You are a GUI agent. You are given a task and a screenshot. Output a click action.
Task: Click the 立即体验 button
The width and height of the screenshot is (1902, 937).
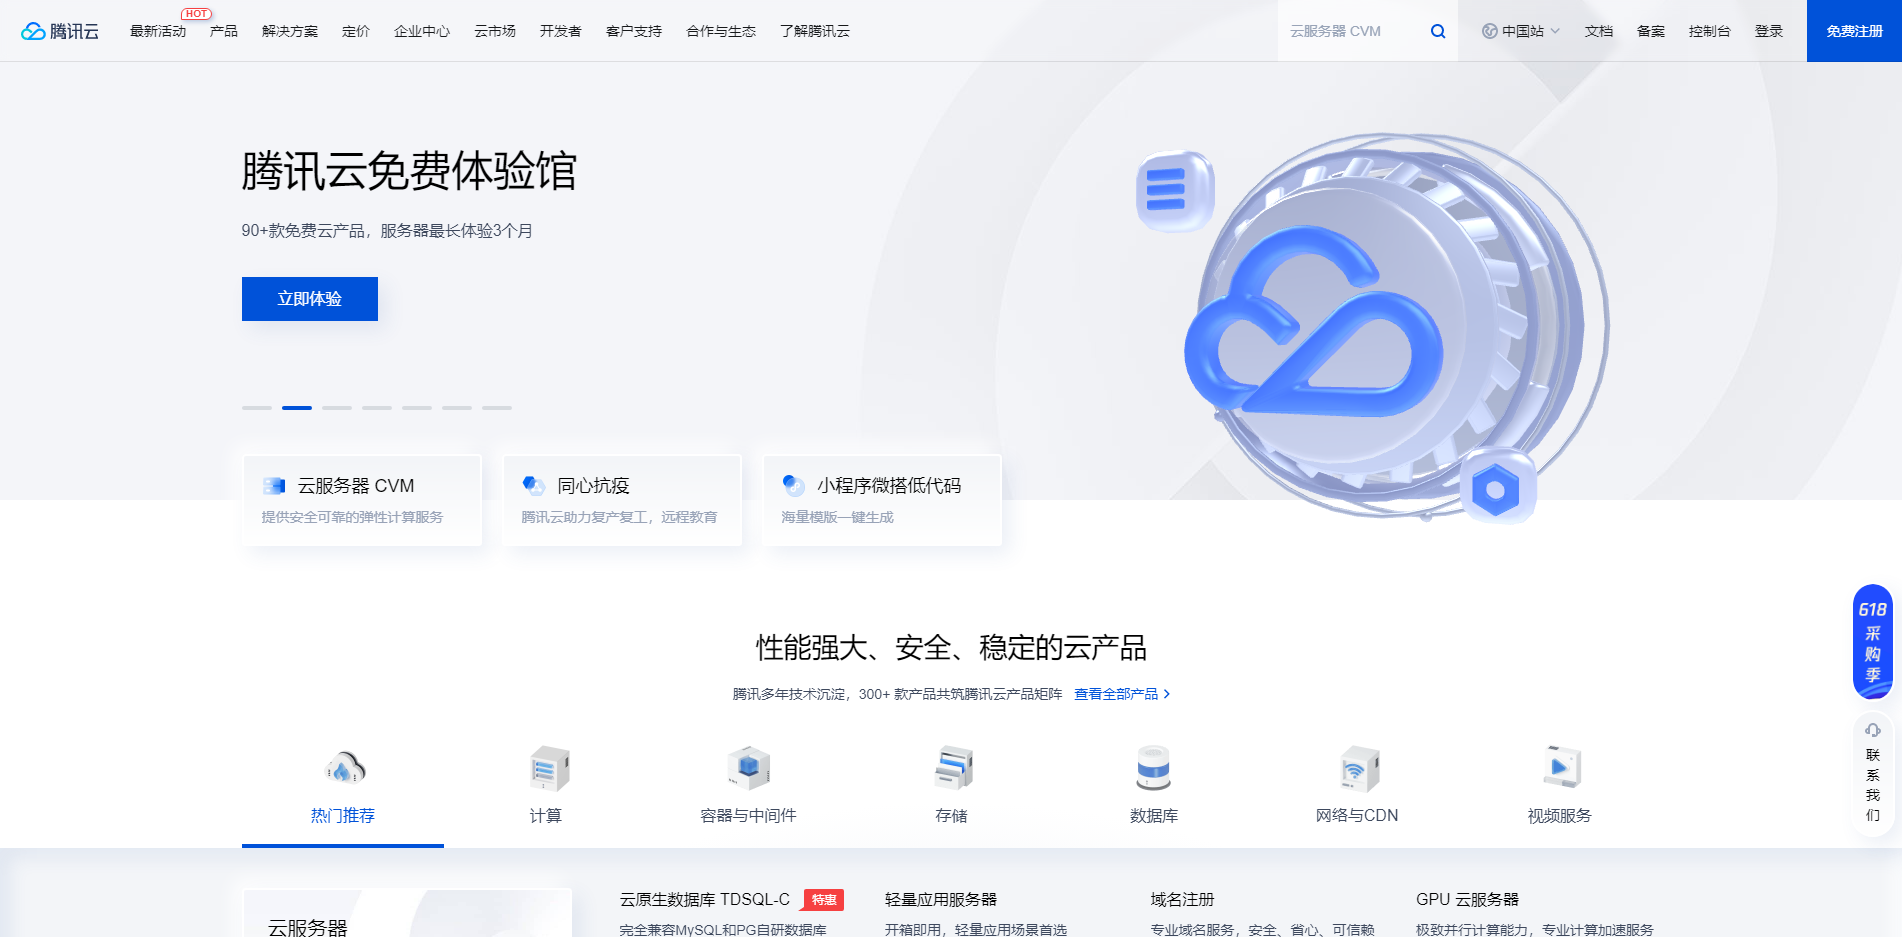coord(310,299)
